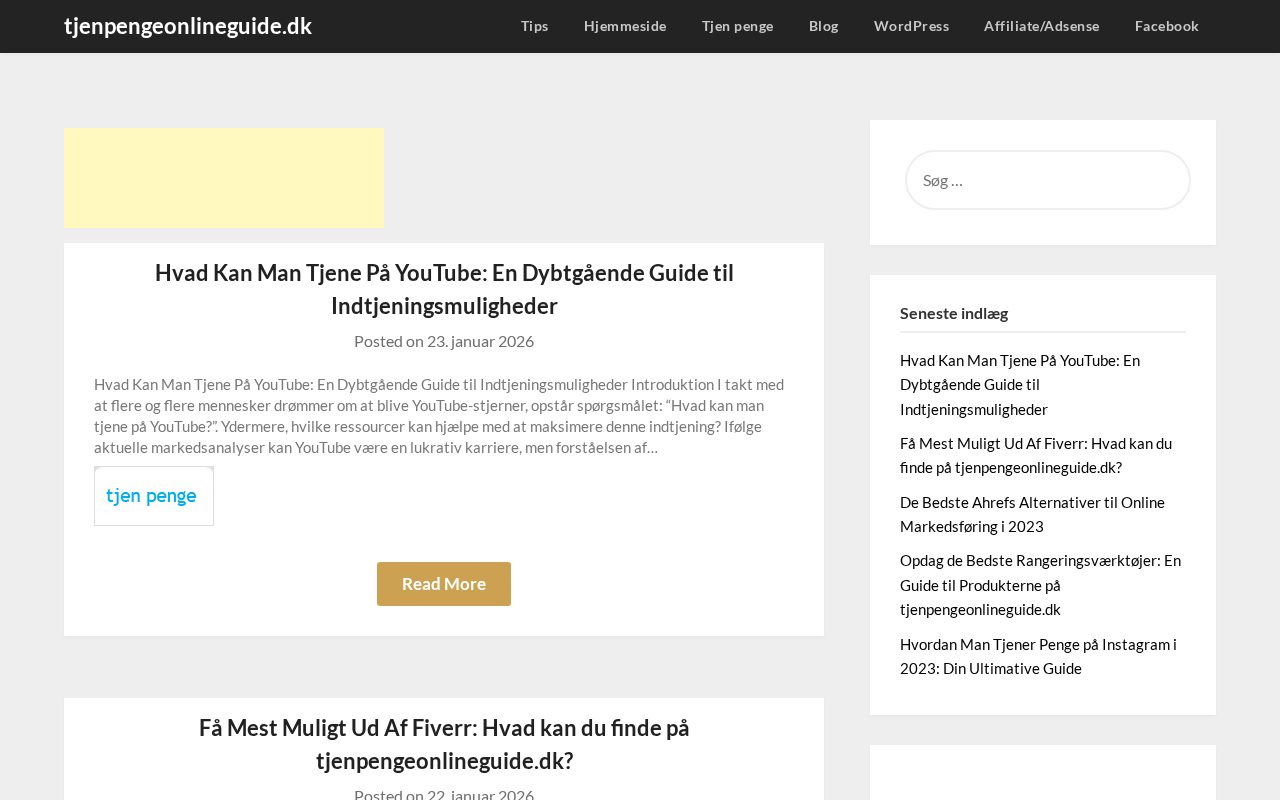Click the yellow advertisement banner
1280x800 pixels.
(x=224, y=178)
